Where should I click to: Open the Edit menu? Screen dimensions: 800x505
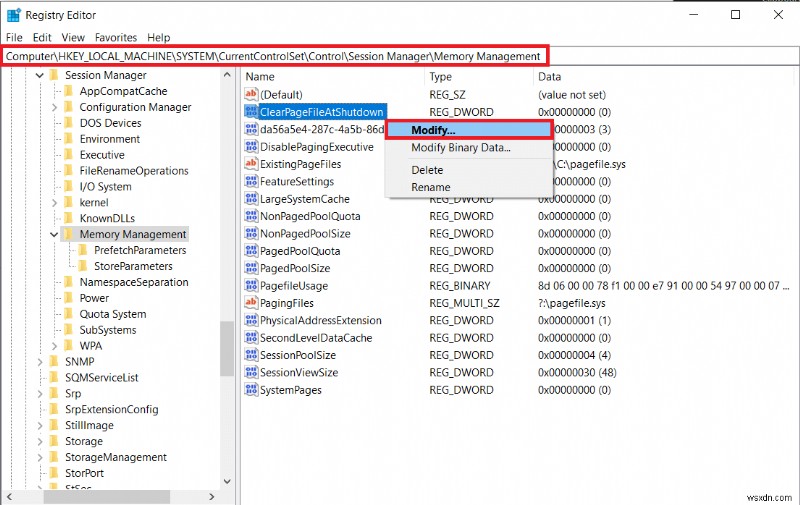(42, 37)
